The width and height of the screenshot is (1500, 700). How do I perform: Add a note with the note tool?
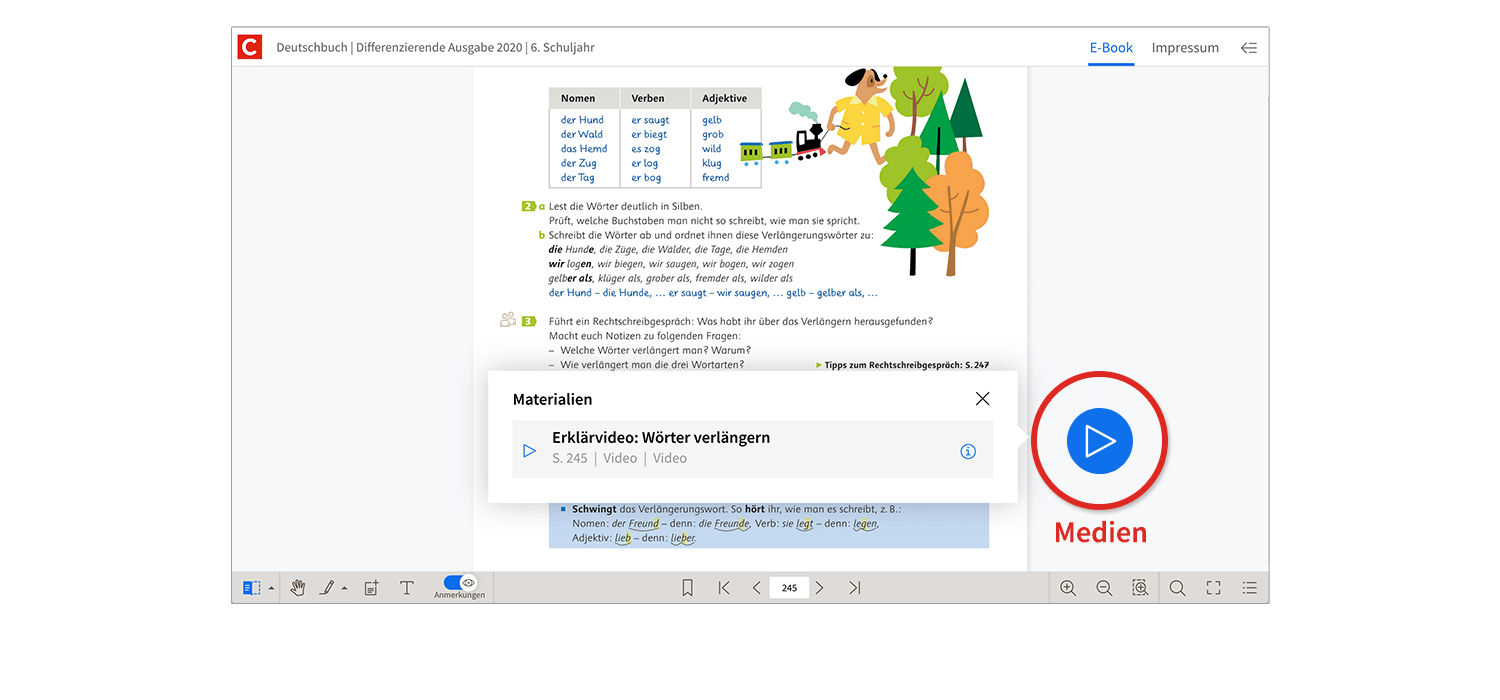[371, 588]
